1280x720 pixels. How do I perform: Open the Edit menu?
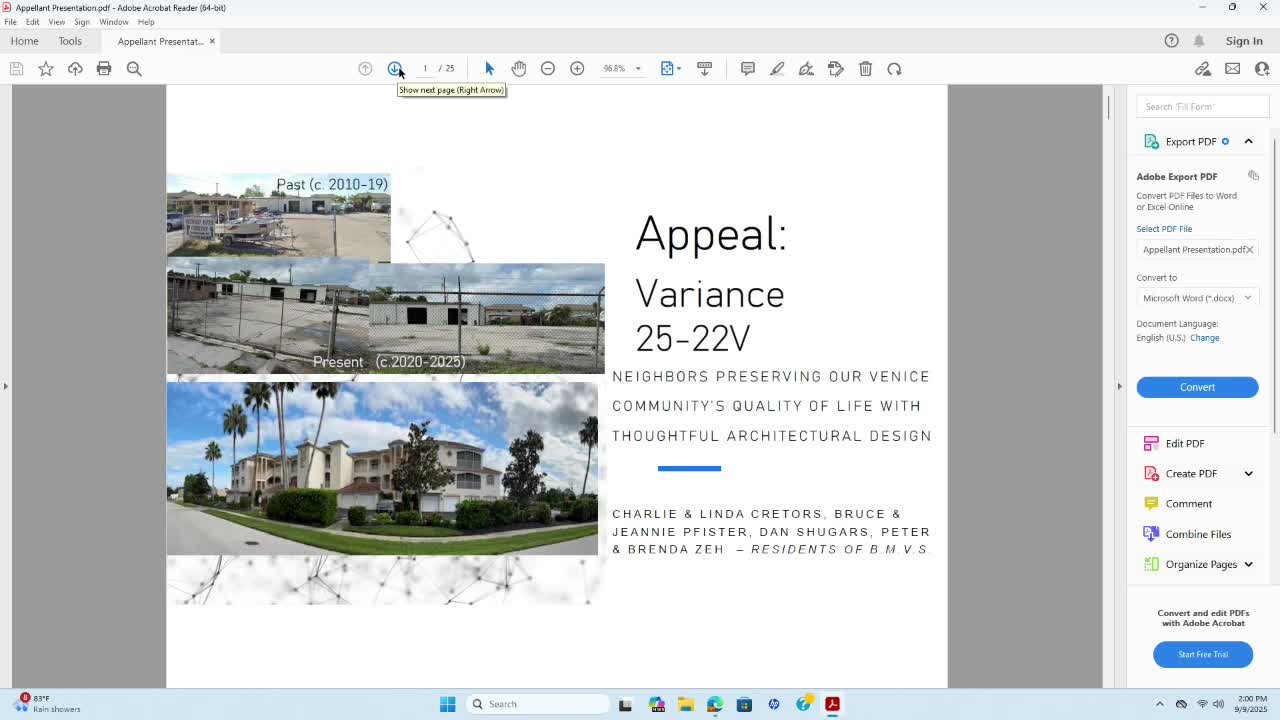33,22
